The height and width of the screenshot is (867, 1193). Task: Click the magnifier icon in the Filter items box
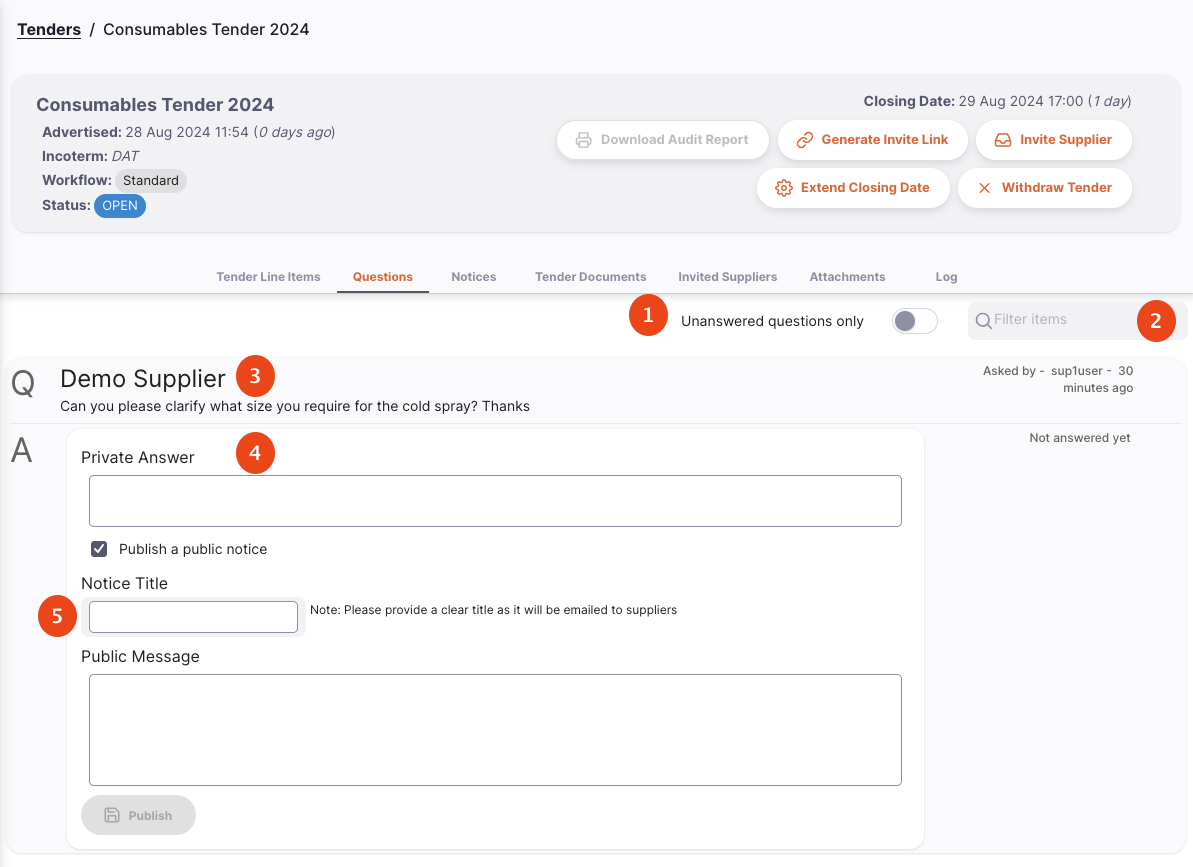point(984,321)
